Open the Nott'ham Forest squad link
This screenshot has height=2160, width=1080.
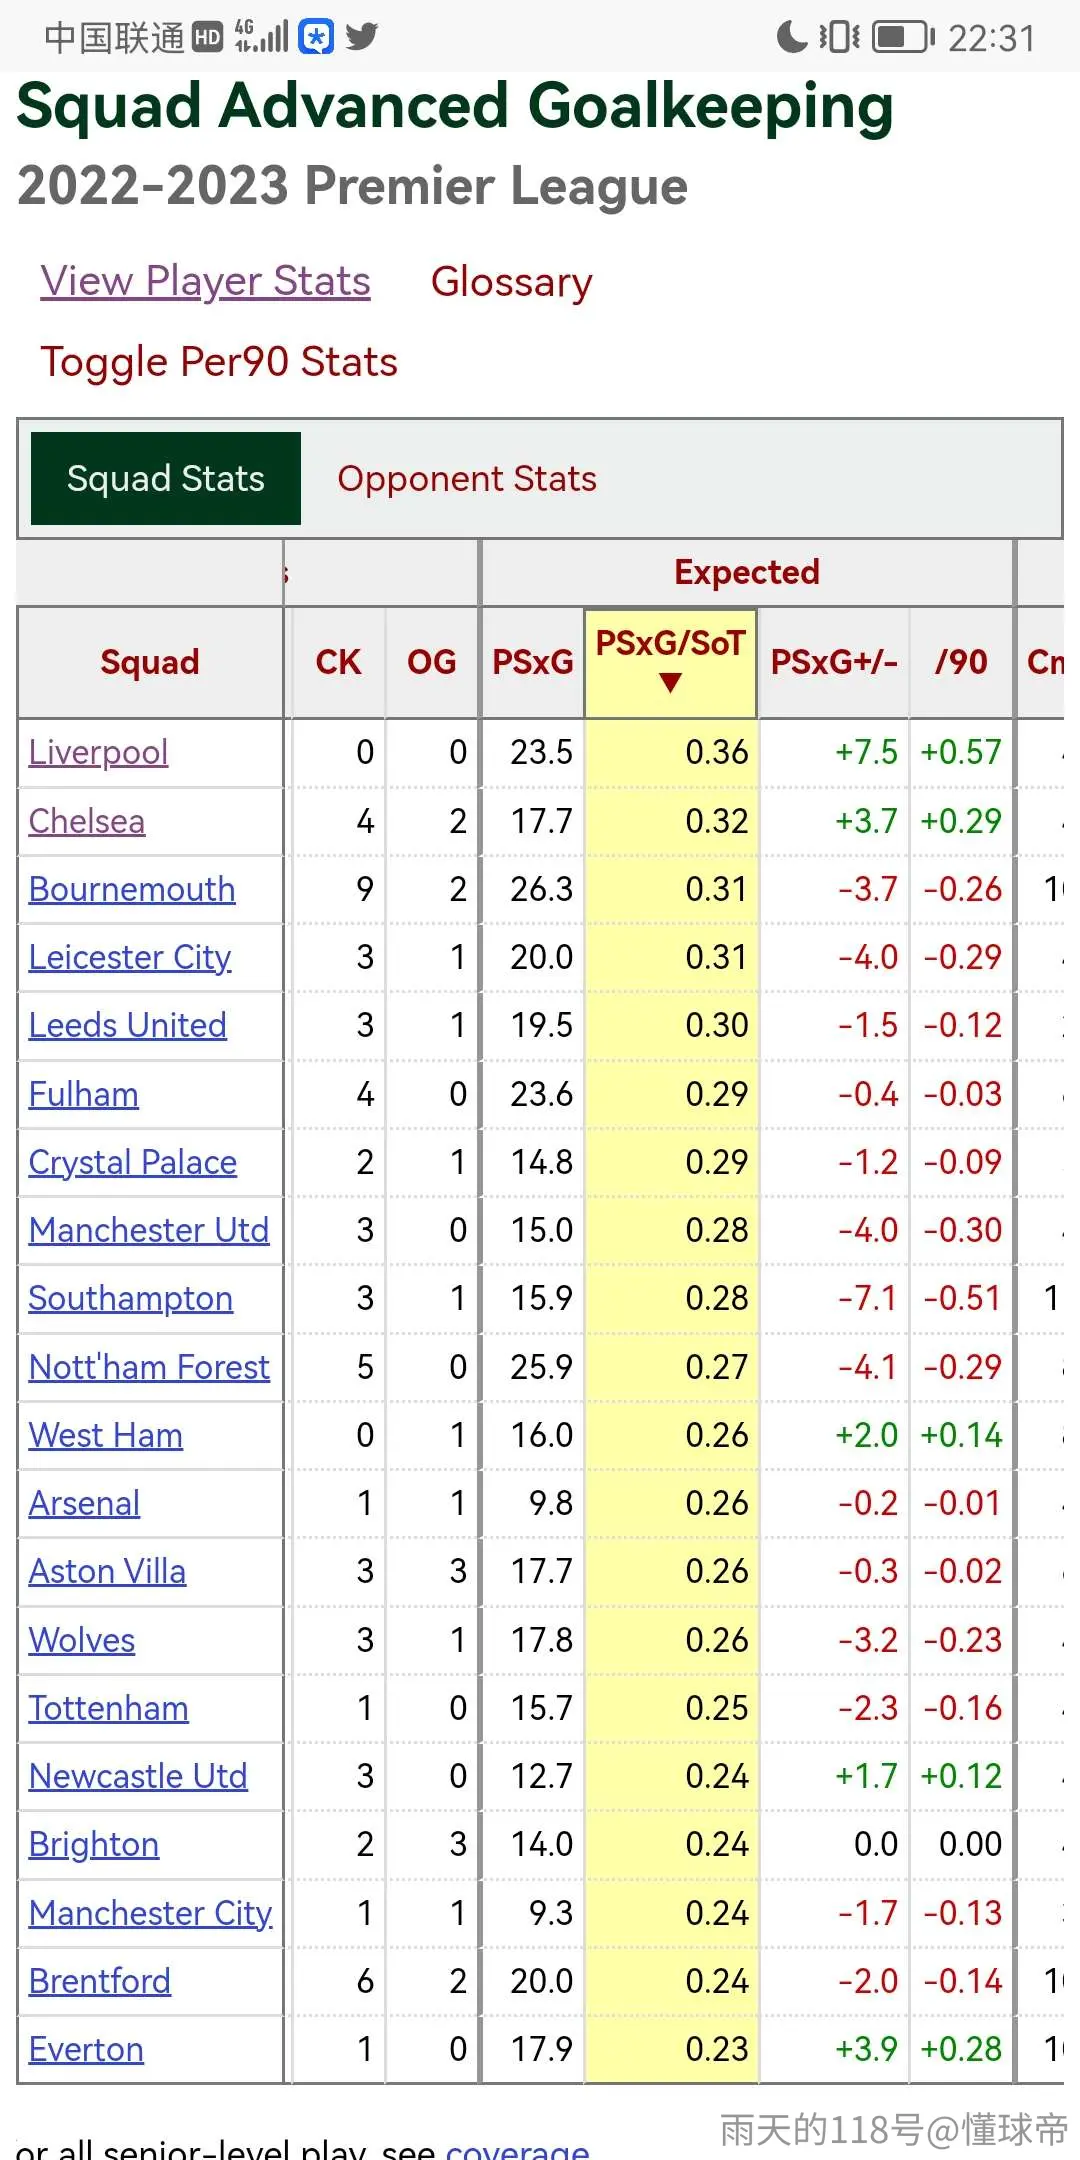[149, 1367]
